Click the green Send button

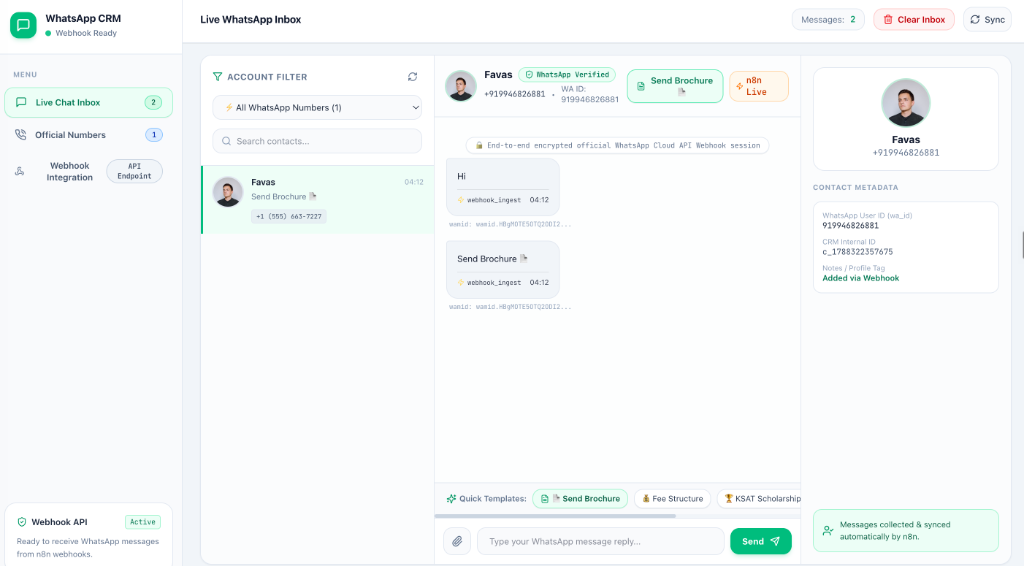[761, 541]
